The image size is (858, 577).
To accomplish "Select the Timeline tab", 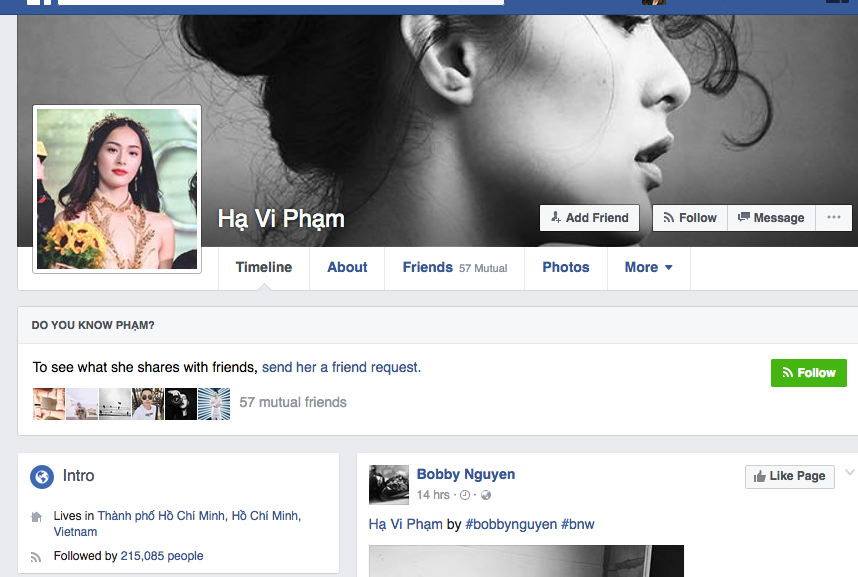I will [264, 268].
